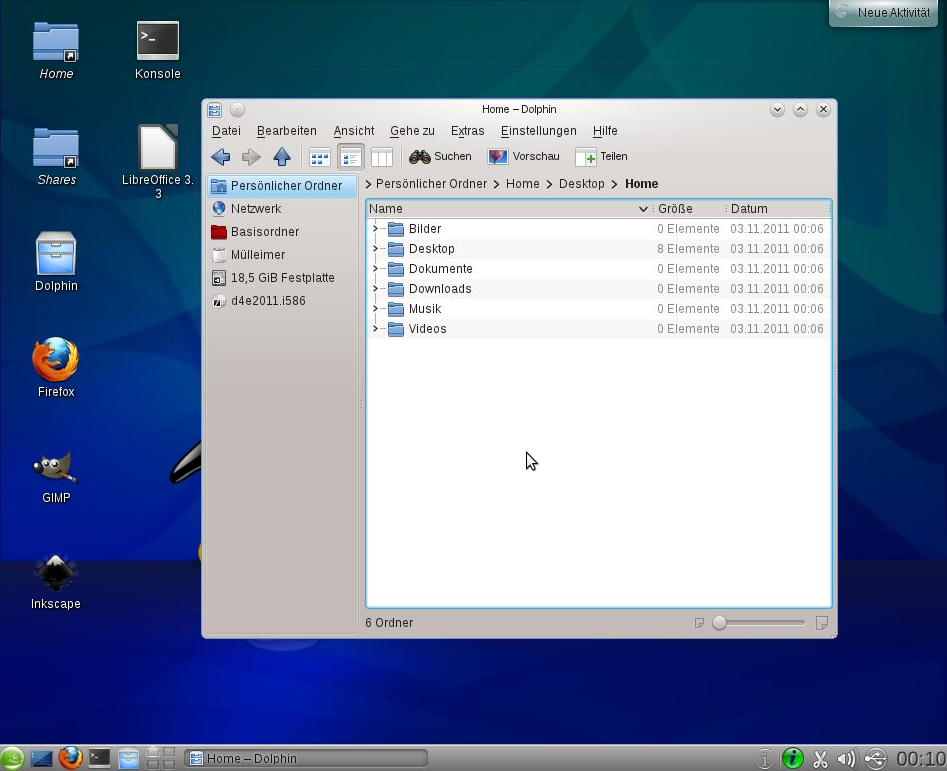
Task: Select the Musik folder icon
Action: 396,309
